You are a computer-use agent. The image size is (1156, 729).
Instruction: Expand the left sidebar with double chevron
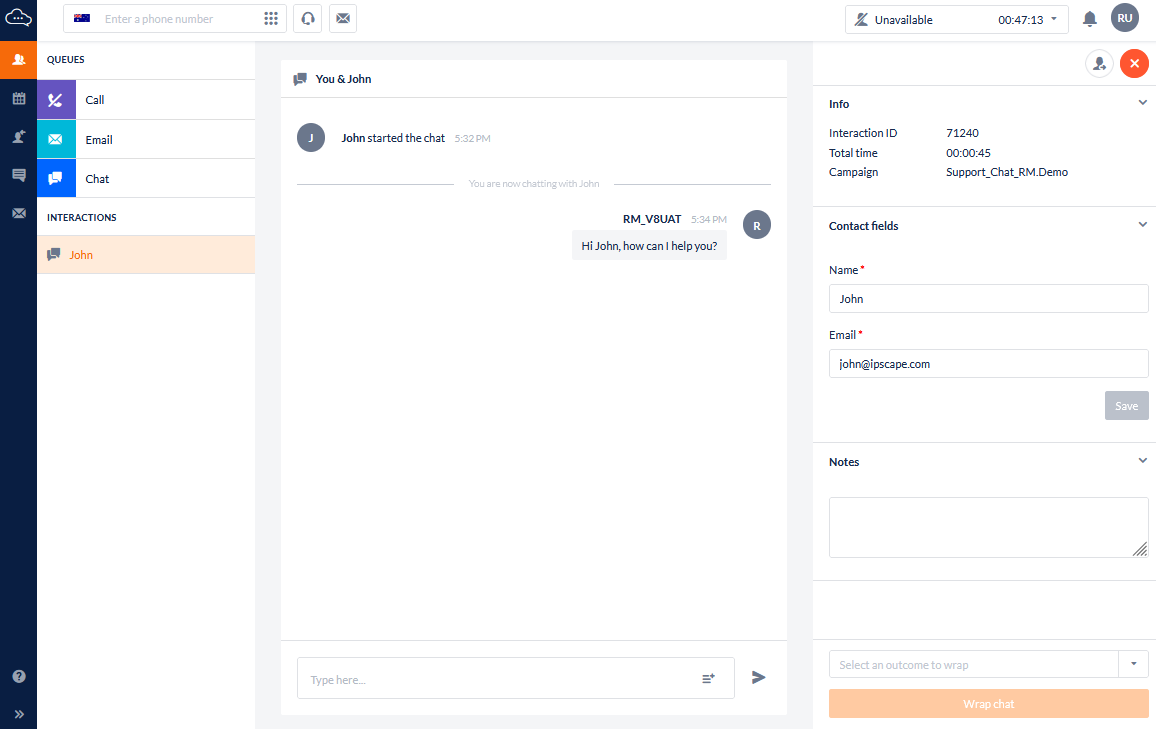[18, 714]
